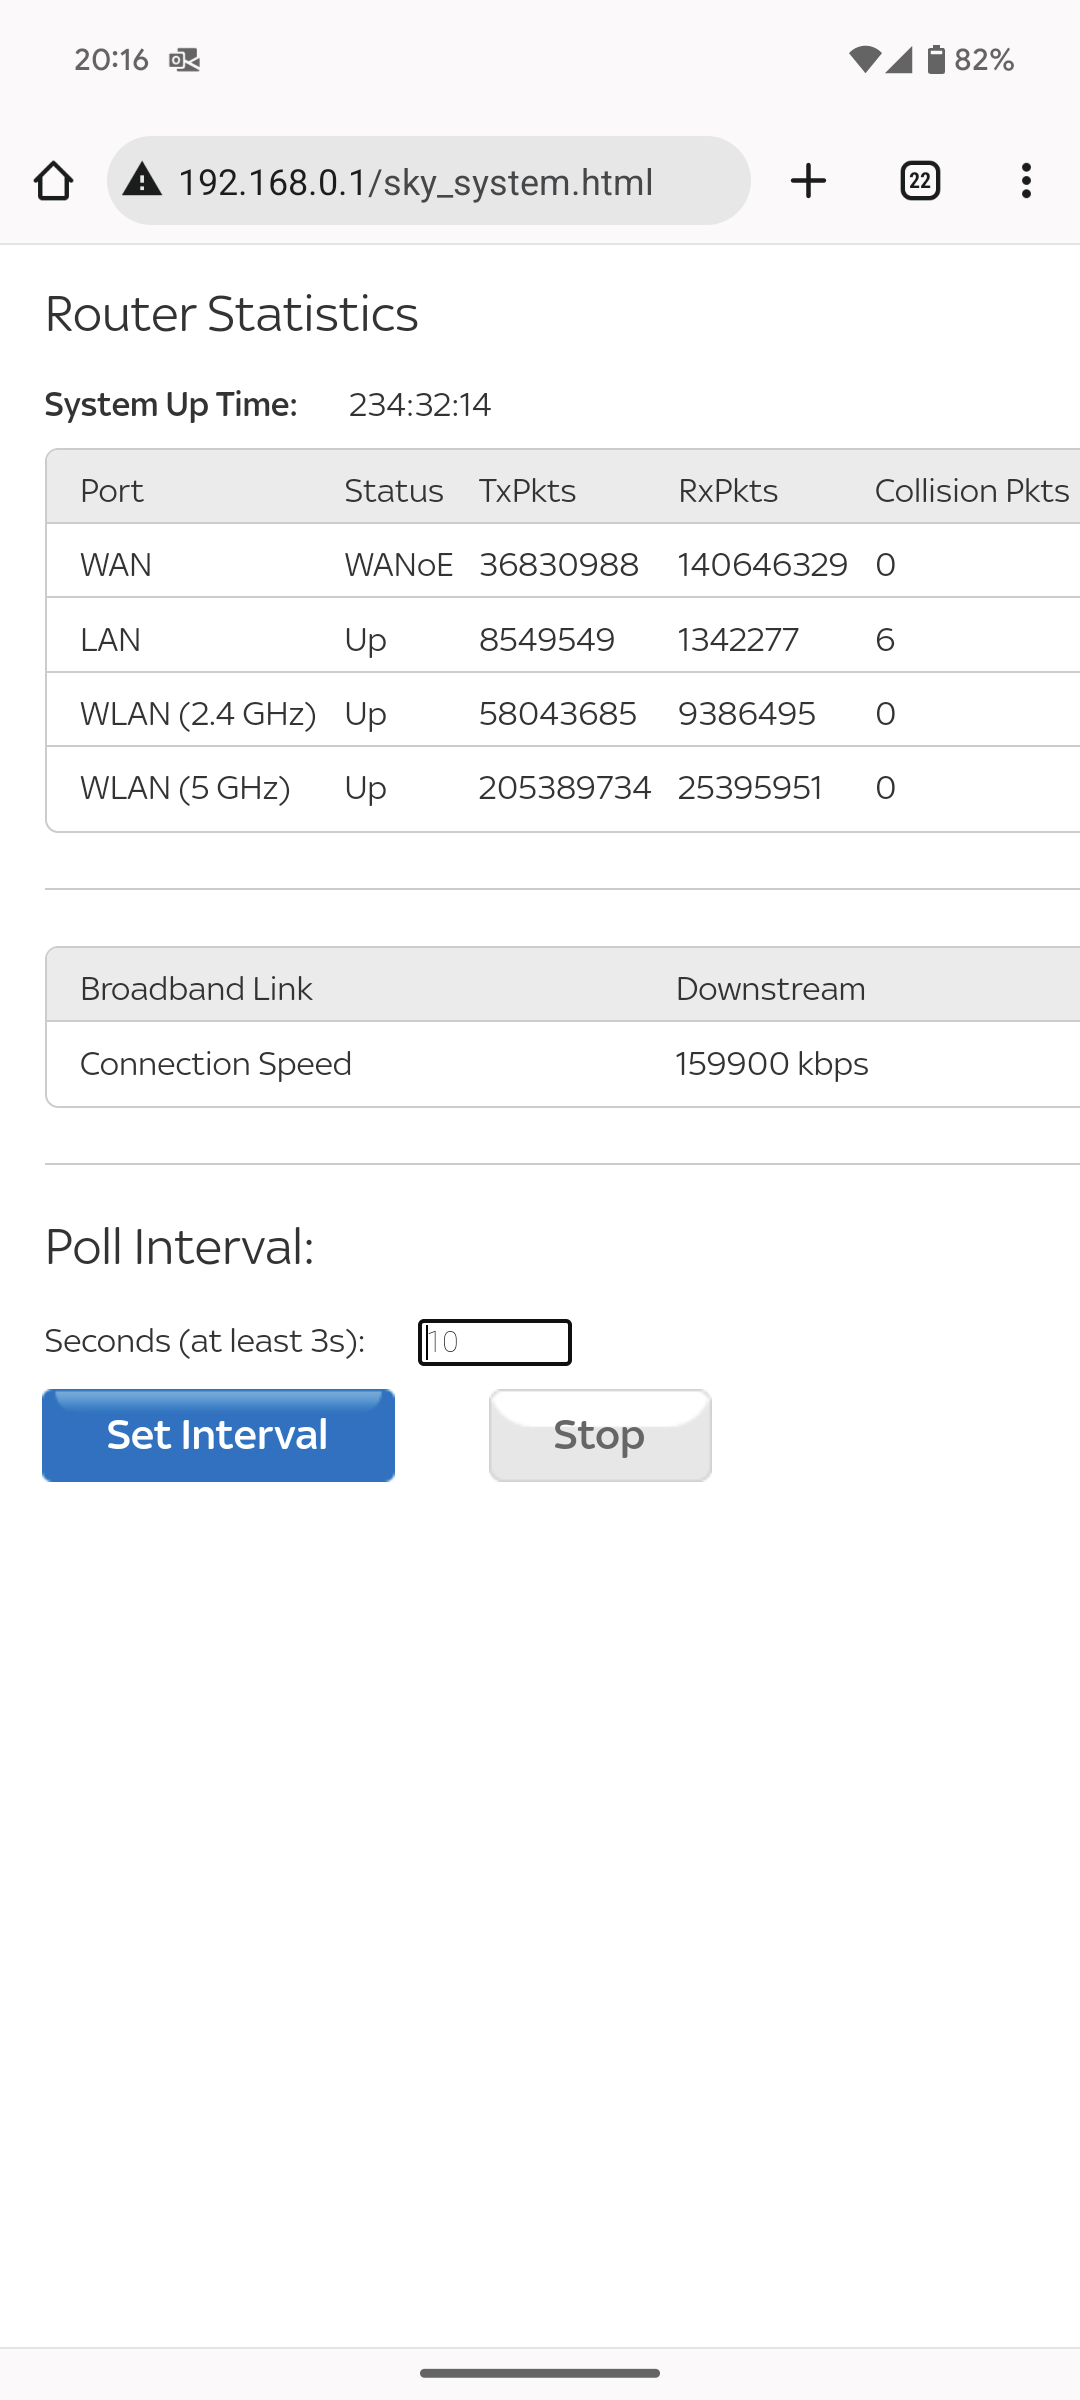This screenshot has width=1080, height=2400.
Task: Click the Port column header
Action: coord(112,491)
